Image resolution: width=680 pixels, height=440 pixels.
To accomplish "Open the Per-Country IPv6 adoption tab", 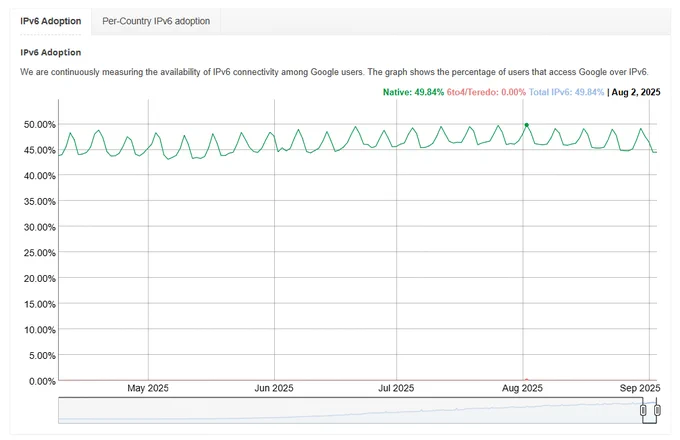I will pyautogui.click(x=156, y=21).
